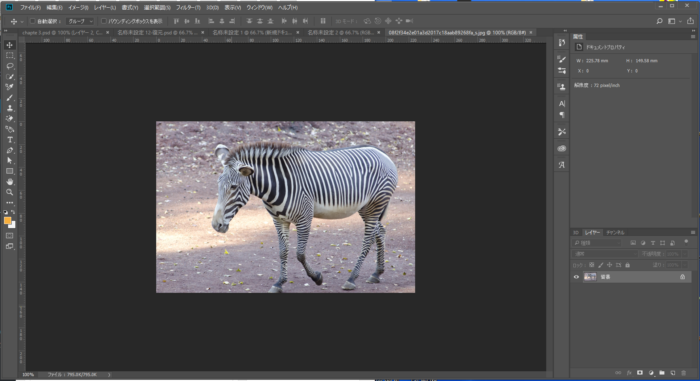This screenshot has height=381, width=700.
Task: Open the Paragraph panel icon
Action: (562, 115)
